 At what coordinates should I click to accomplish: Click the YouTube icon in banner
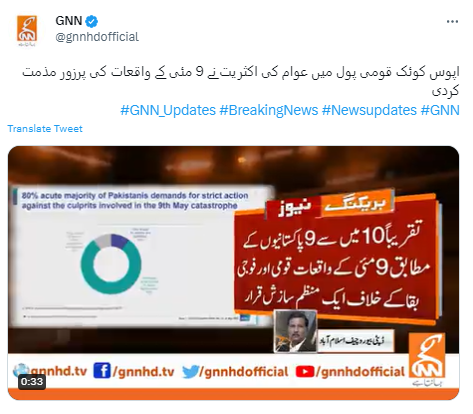coord(305,372)
